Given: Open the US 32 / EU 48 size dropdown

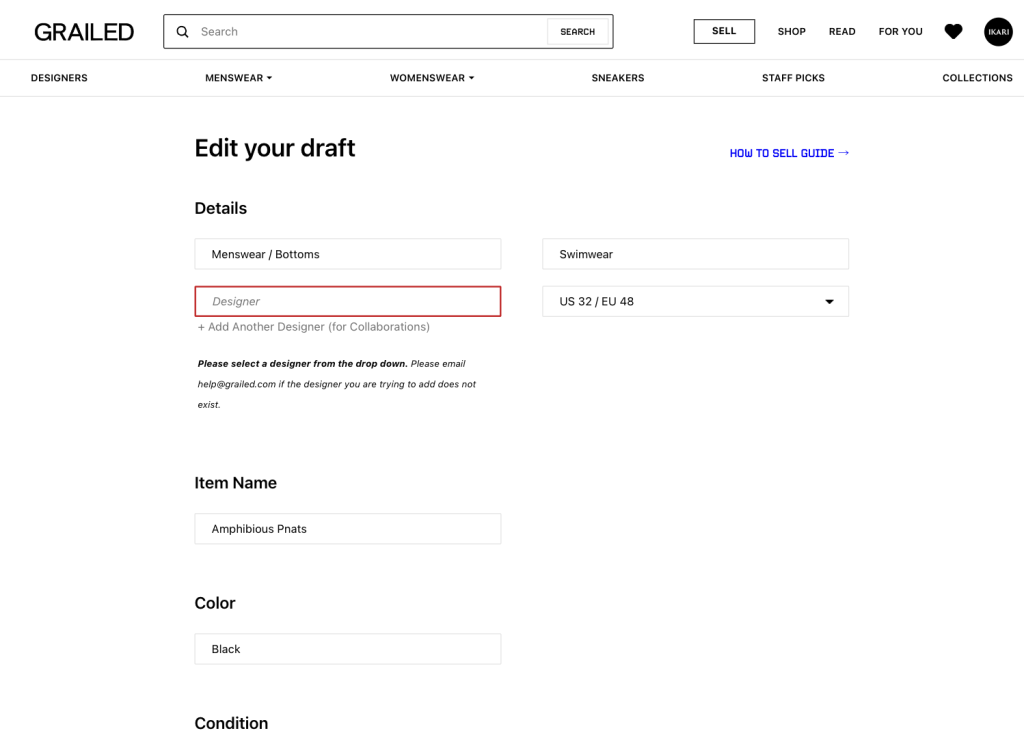Looking at the screenshot, I should tap(695, 301).
